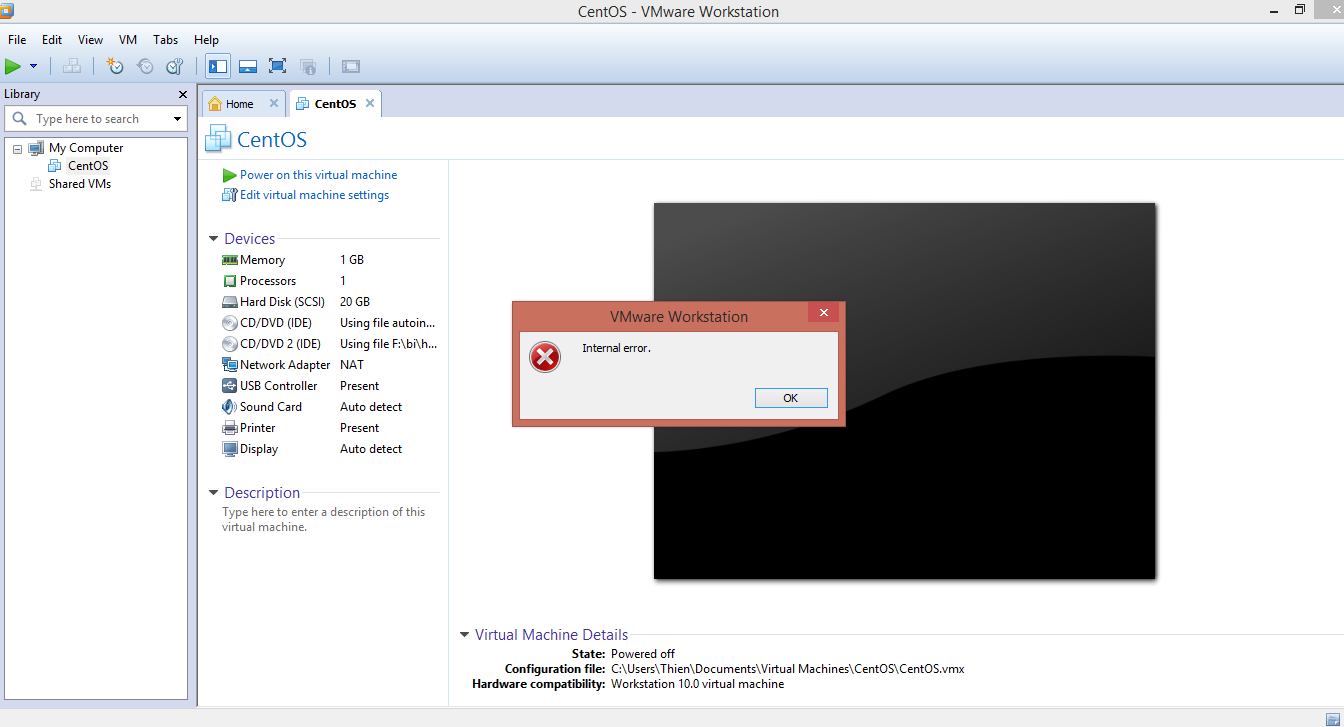Open the library search dropdown arrow
Image resolution: width=1344 pixels, height=727 pixels.
[x=178, y=119]
